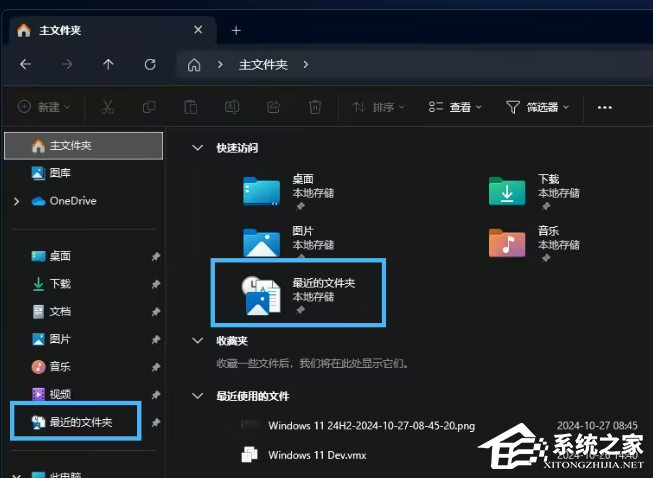Refresh the current folder view
The height and width of the screenshot is (478, 653).
[150, 64]
